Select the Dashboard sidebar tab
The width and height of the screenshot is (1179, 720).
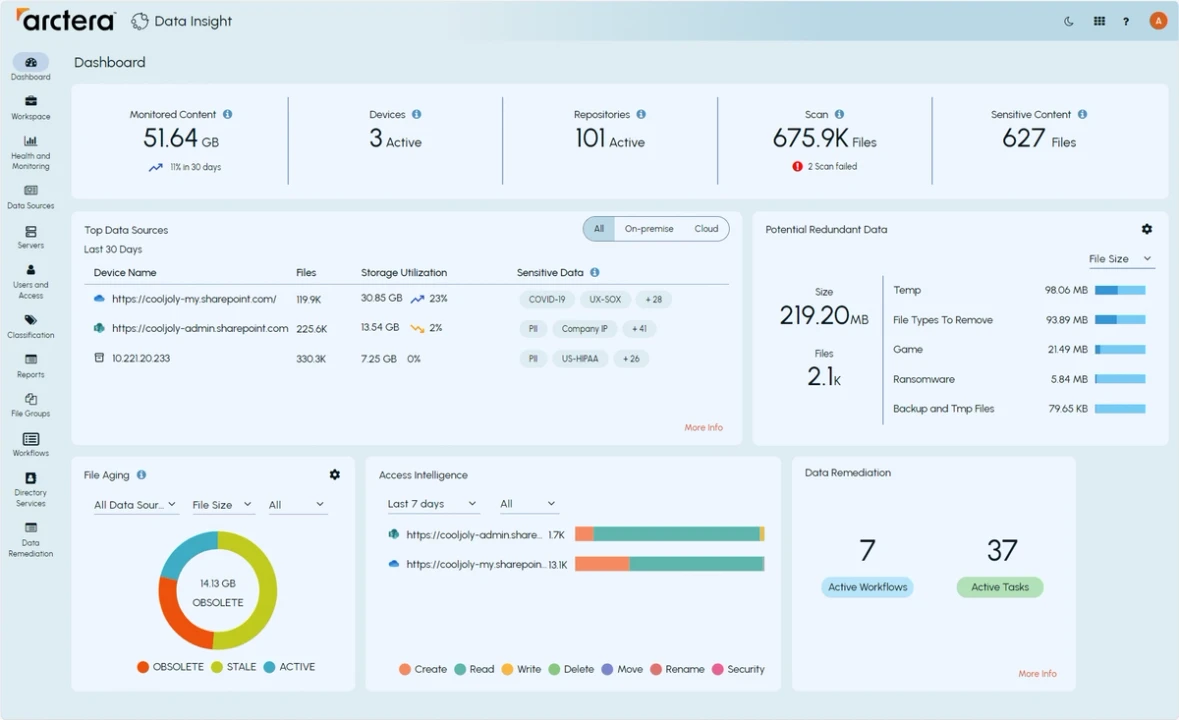pyautogui.click(x=30, y=67)
